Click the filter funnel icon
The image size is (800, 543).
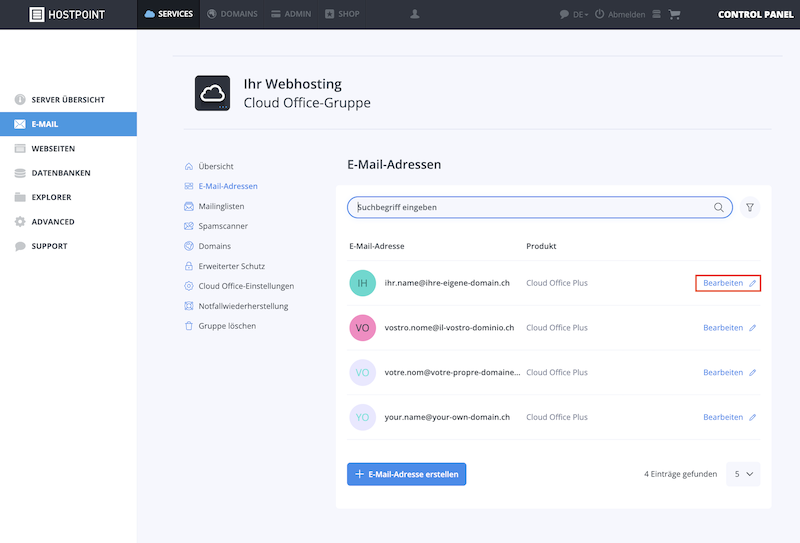(x=749, y=207)
